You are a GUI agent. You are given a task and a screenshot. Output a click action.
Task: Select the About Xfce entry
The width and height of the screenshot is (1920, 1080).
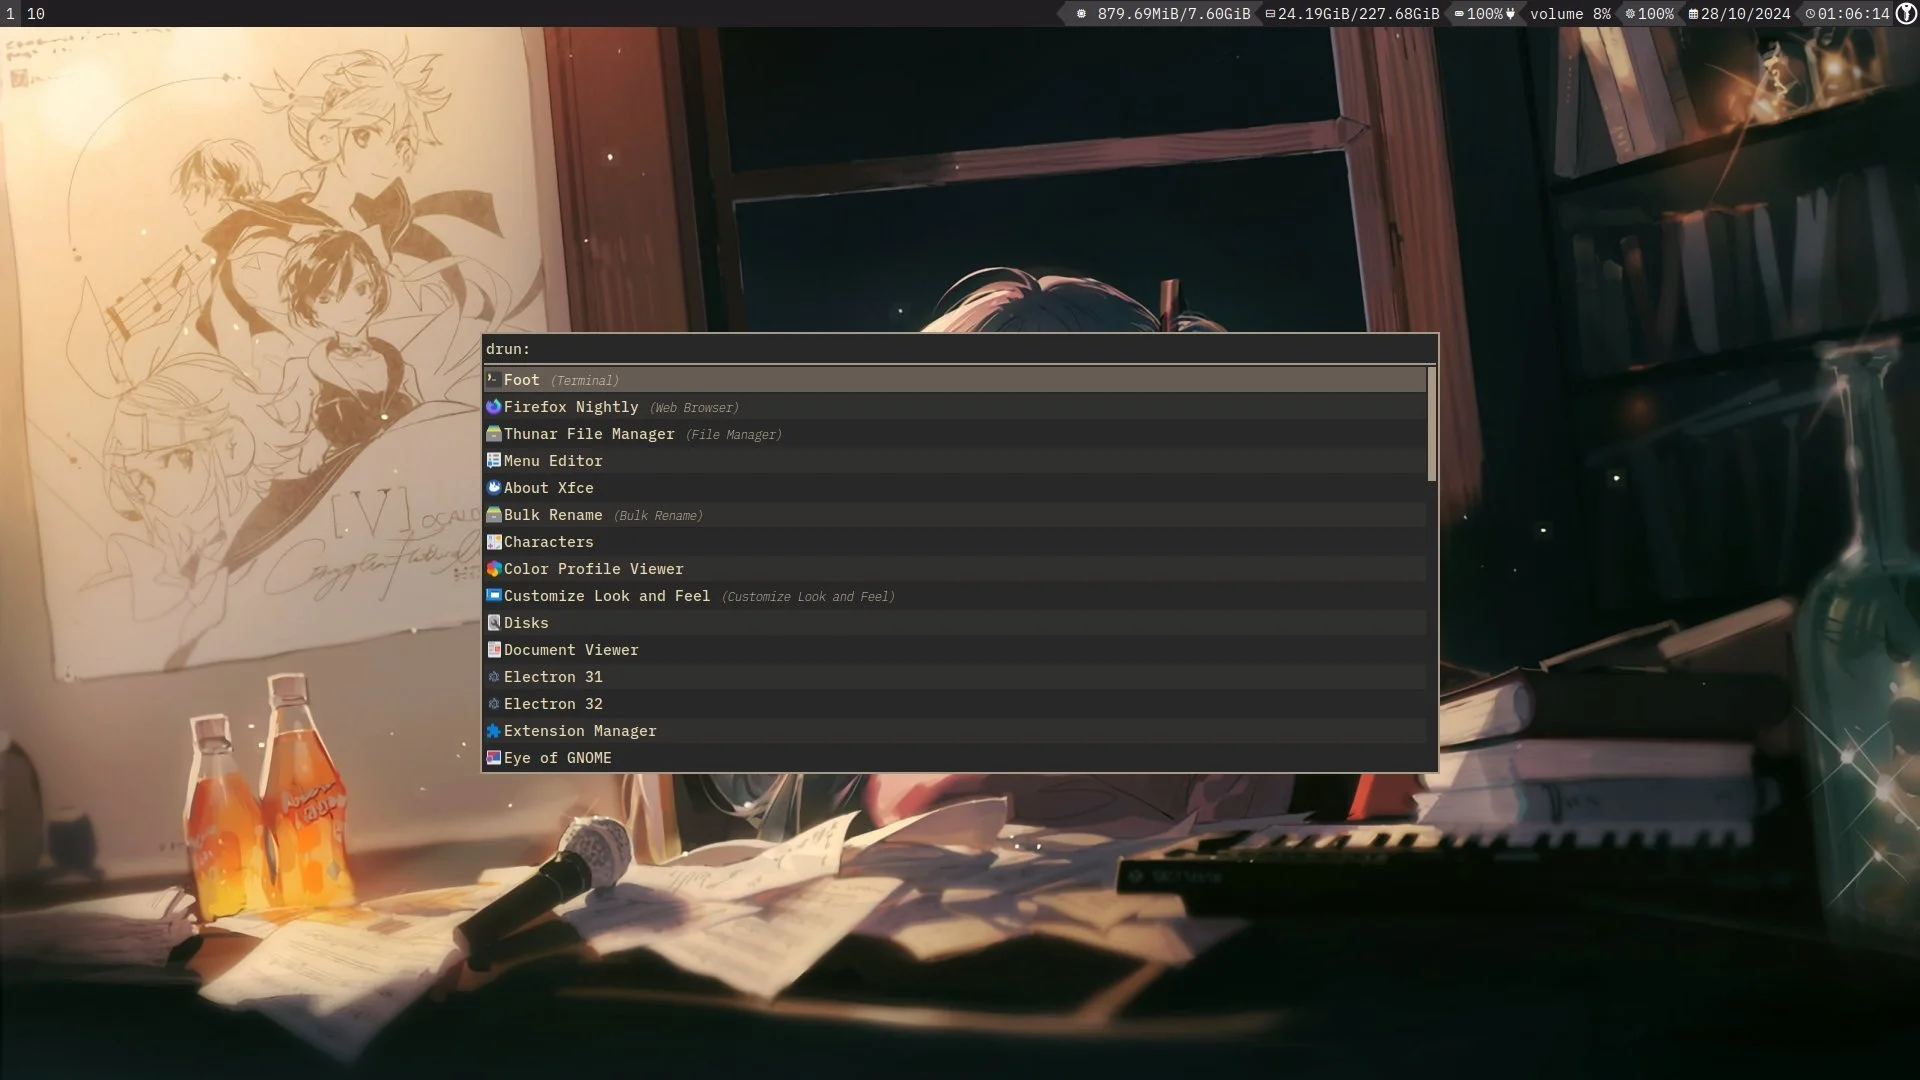955,488
